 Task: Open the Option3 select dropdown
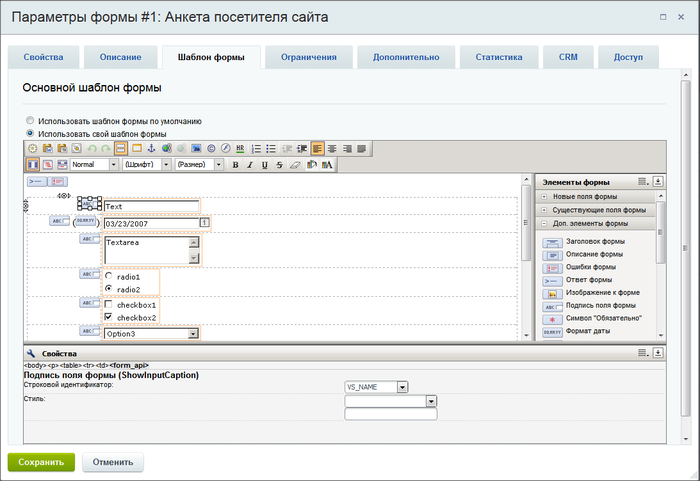[x=193, y=334]
